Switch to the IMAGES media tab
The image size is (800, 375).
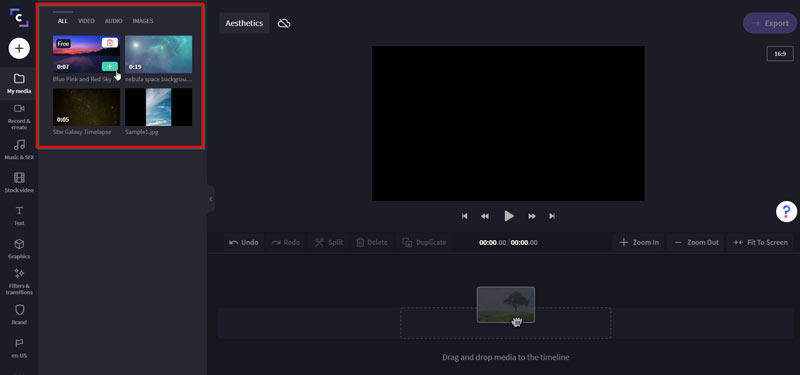click(143, 21)
